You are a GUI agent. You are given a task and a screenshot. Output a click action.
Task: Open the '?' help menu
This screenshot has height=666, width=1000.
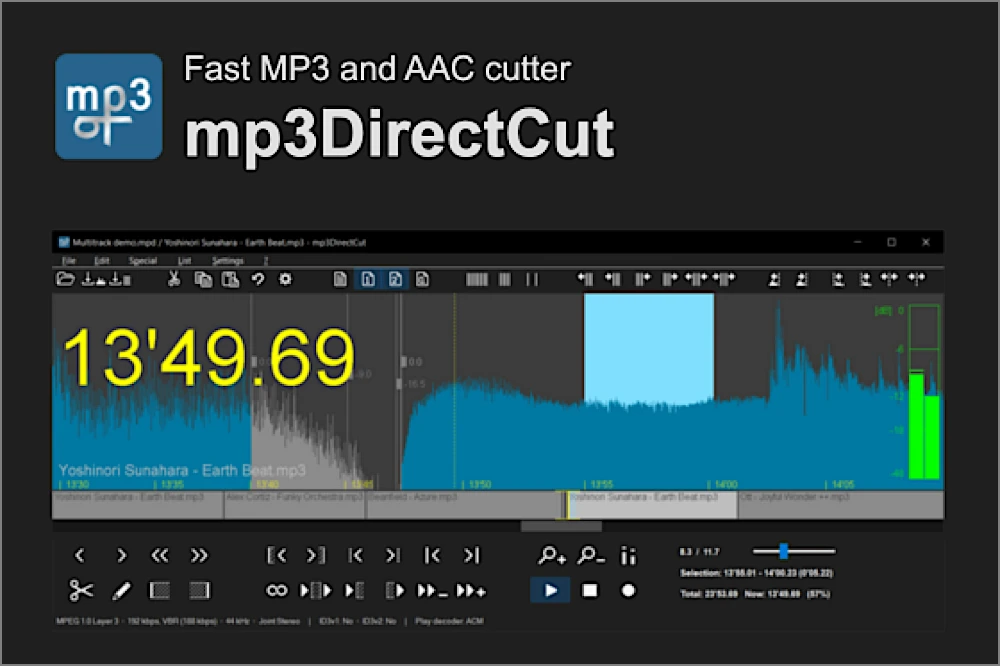point(265,260)
